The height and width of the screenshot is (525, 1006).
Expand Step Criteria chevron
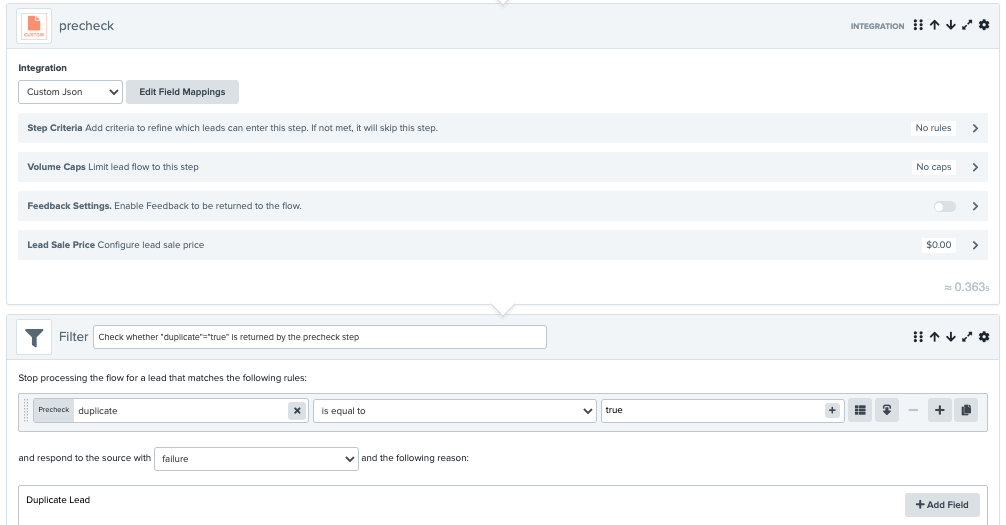(x=975, y=128)
